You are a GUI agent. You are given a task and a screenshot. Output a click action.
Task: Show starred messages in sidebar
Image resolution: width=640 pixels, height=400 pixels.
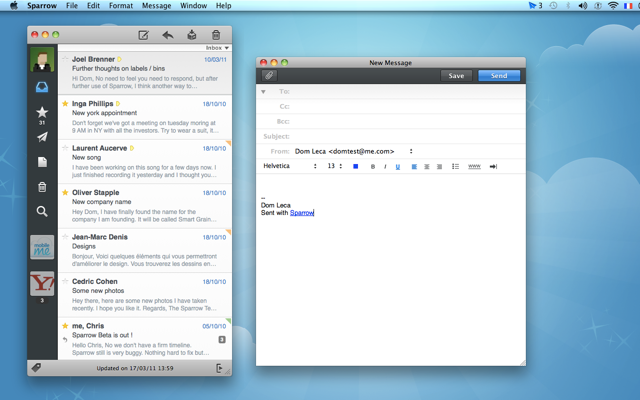coord(42,112)
